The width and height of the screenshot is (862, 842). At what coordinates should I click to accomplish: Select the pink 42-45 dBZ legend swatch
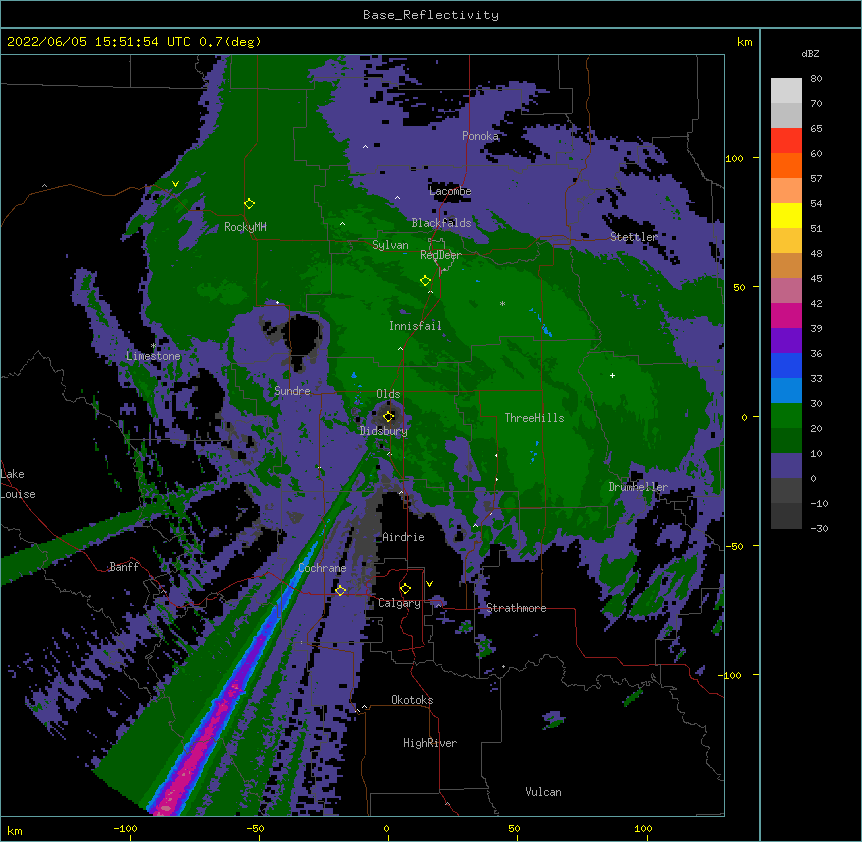coord(786,291)
